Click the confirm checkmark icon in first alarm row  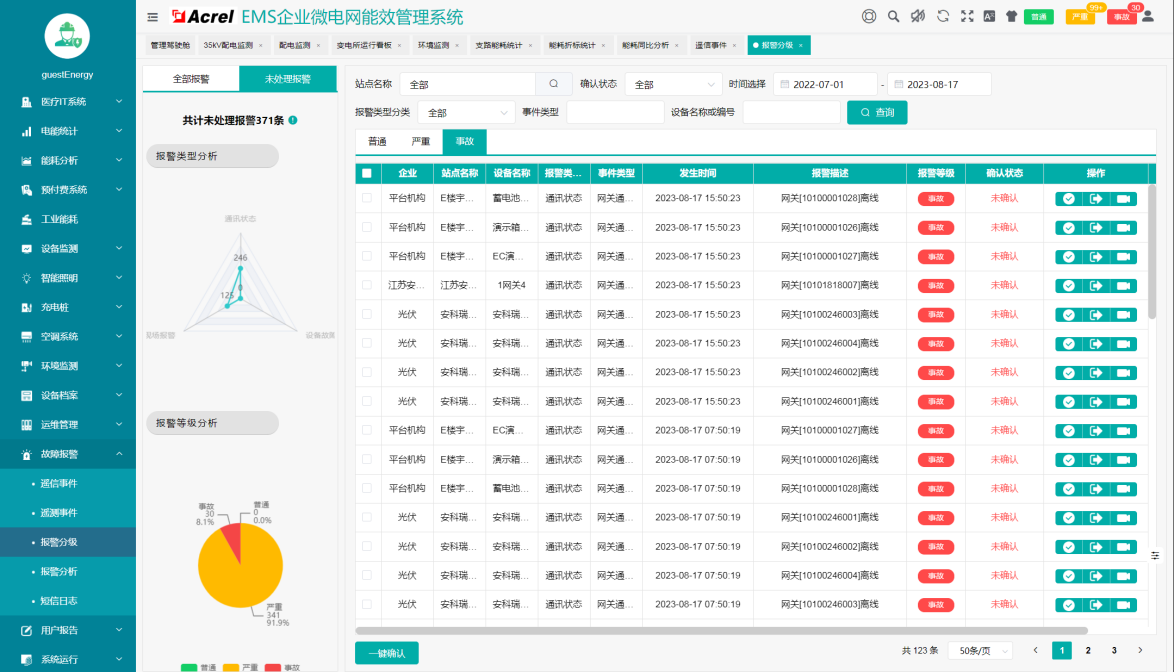(1069, 199)
